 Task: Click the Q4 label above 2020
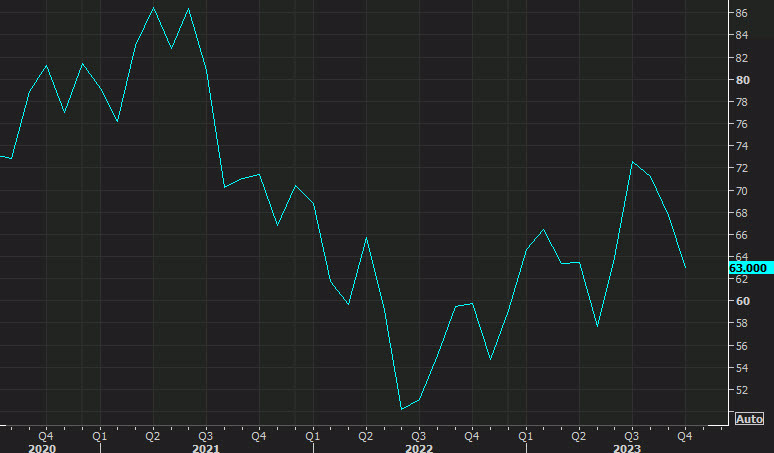(x=46, y=436)
